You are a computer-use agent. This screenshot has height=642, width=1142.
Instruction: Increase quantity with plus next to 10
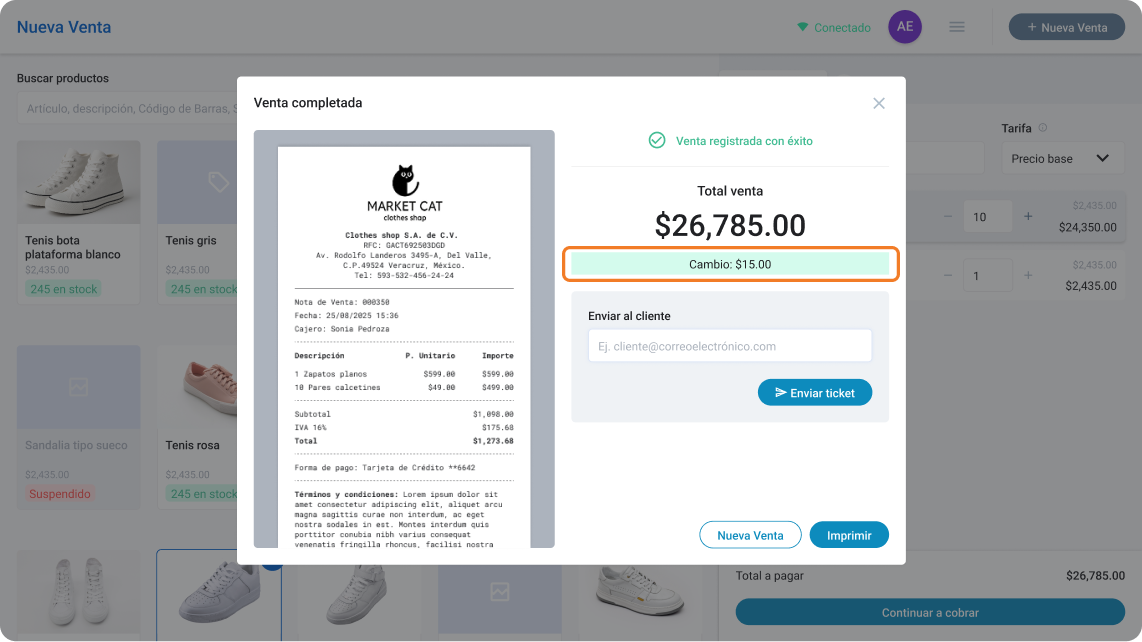(x=1028, y=216)
